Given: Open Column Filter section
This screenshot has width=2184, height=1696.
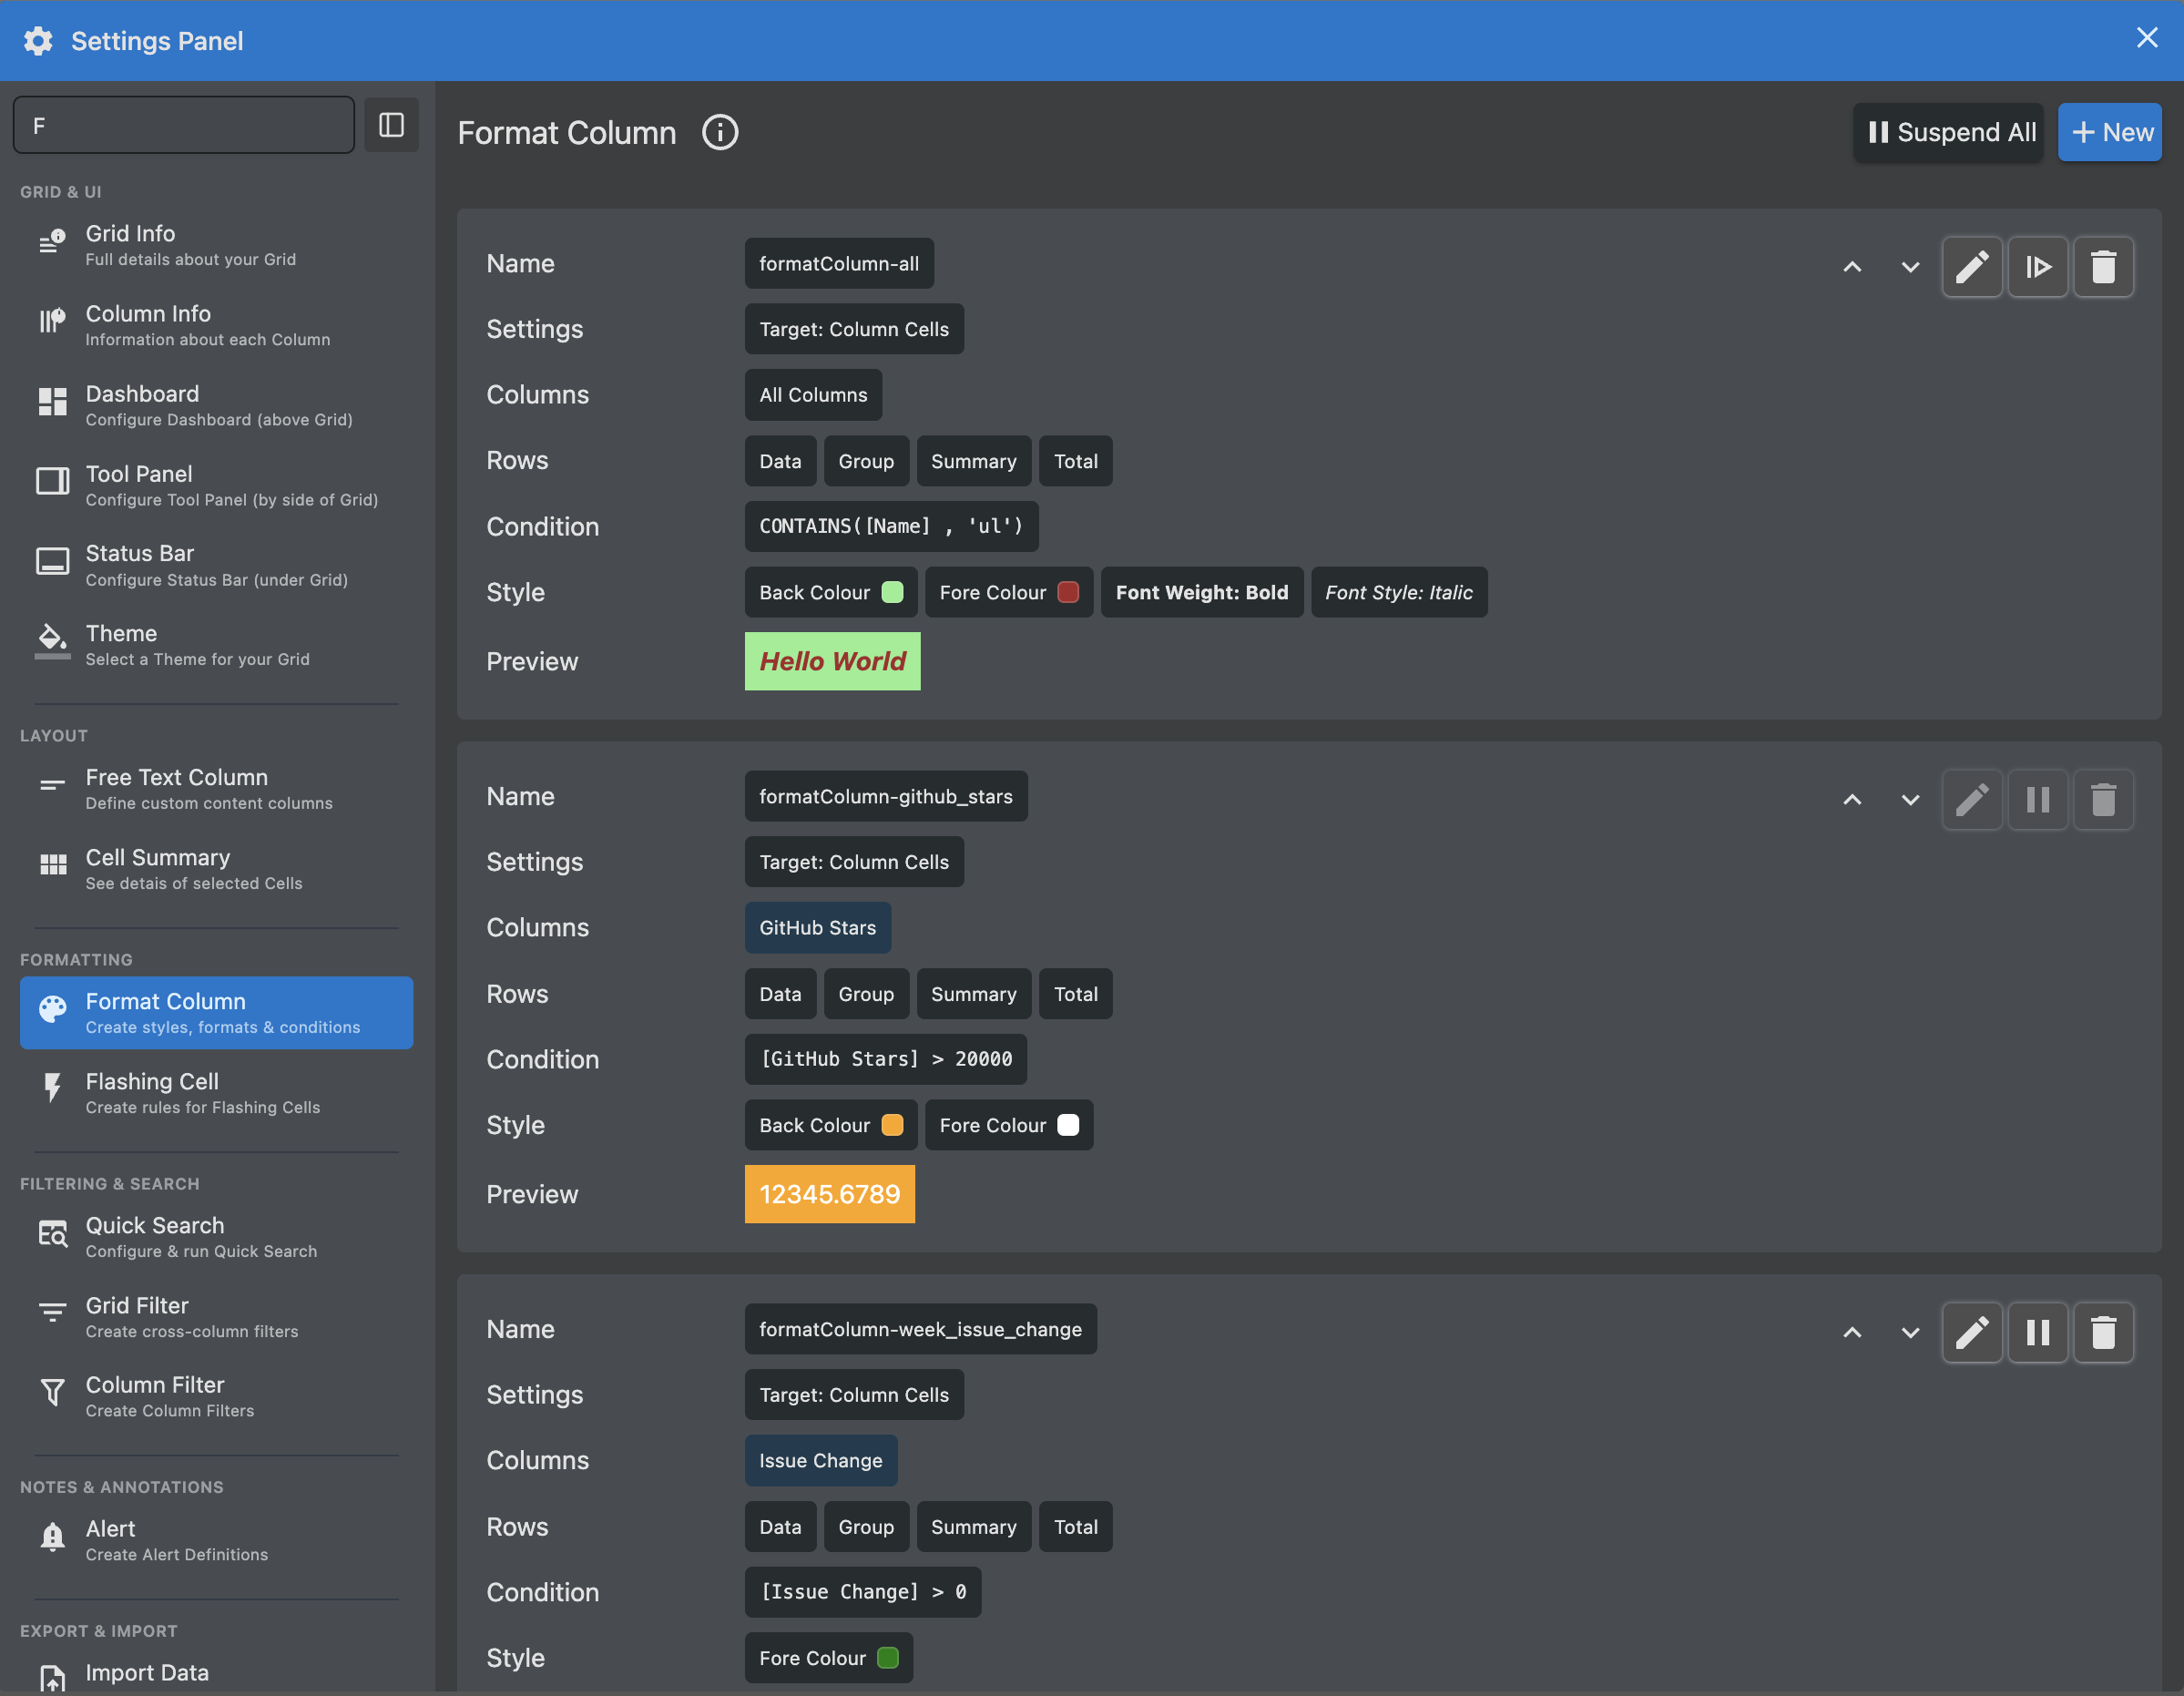Looking at the screenshot, I should tap(216, 1396).
